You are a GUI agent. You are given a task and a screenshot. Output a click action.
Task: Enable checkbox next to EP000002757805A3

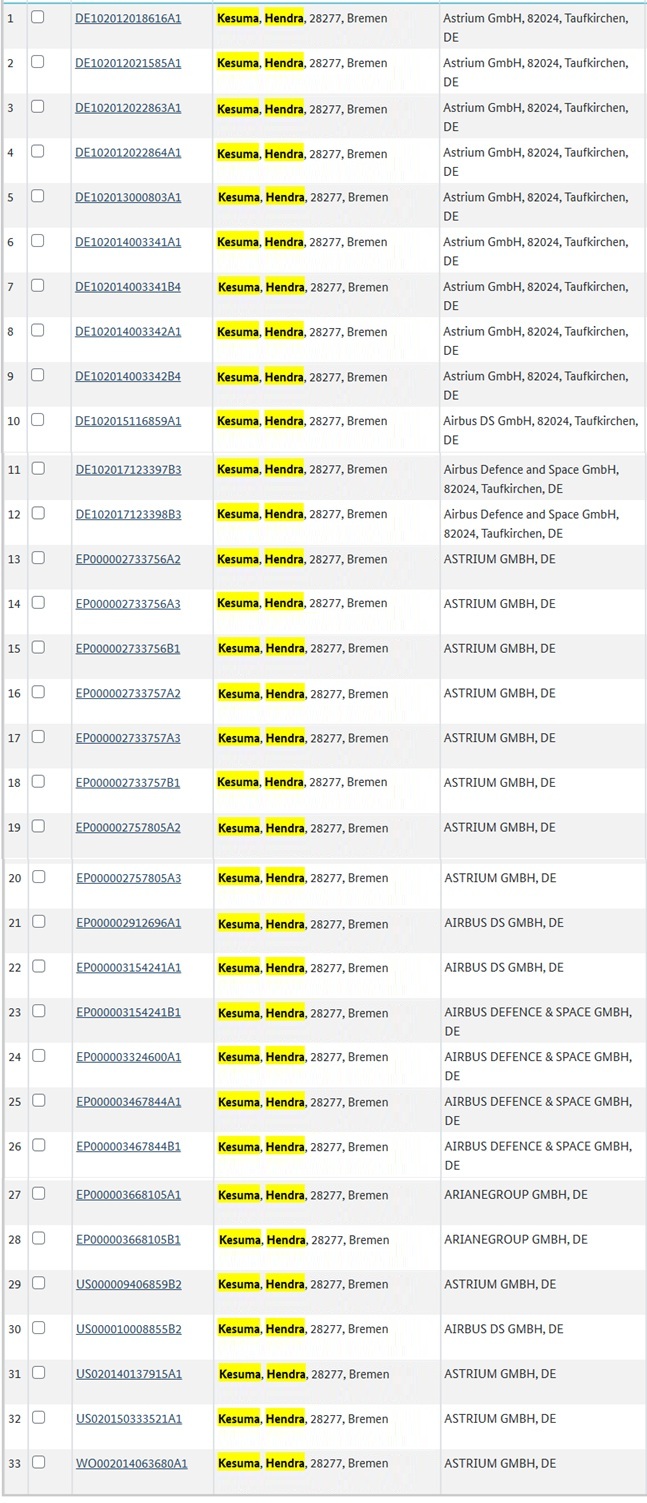(x=38, y=877)
